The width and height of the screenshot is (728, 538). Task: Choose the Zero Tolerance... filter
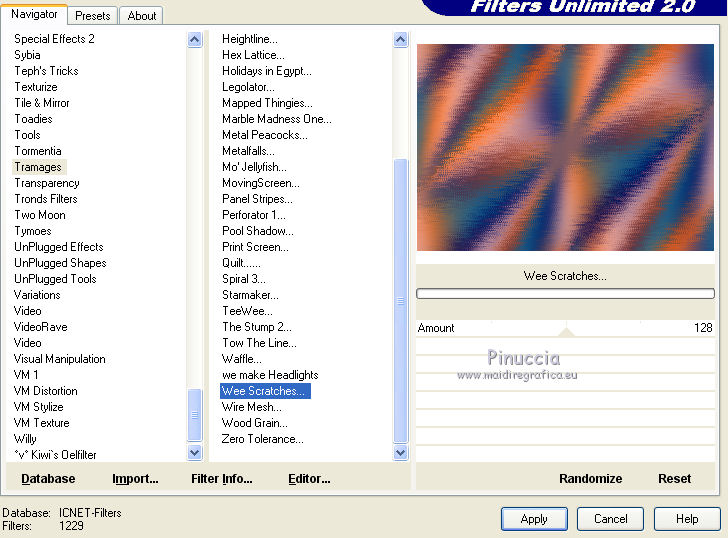[262, 439]
